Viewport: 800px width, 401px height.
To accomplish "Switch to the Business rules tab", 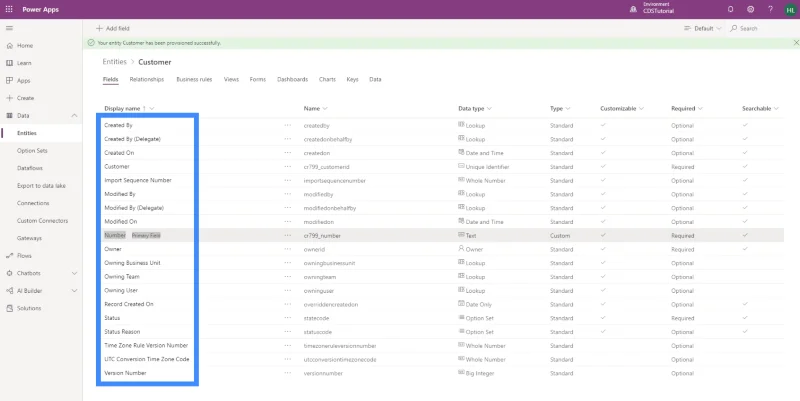I will pos(194,80).
